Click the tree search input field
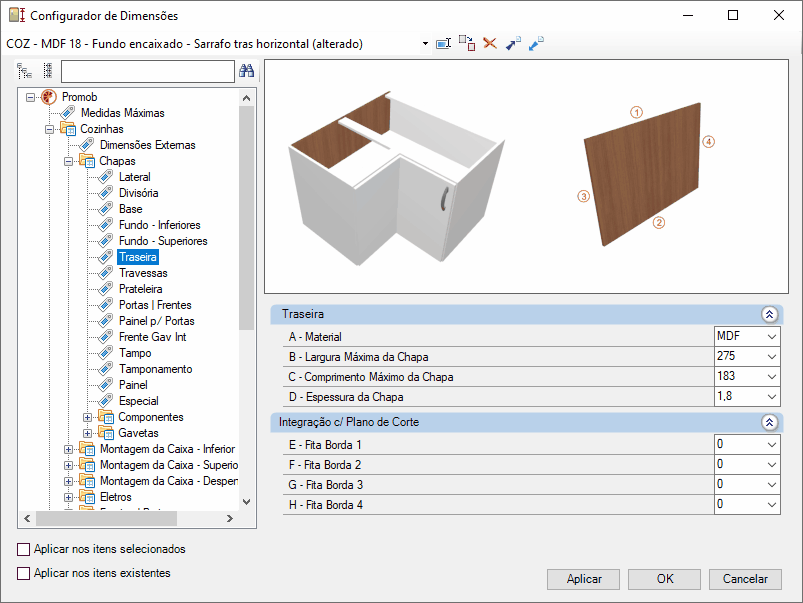The image size is (803, 603). [x=147, y=71]
